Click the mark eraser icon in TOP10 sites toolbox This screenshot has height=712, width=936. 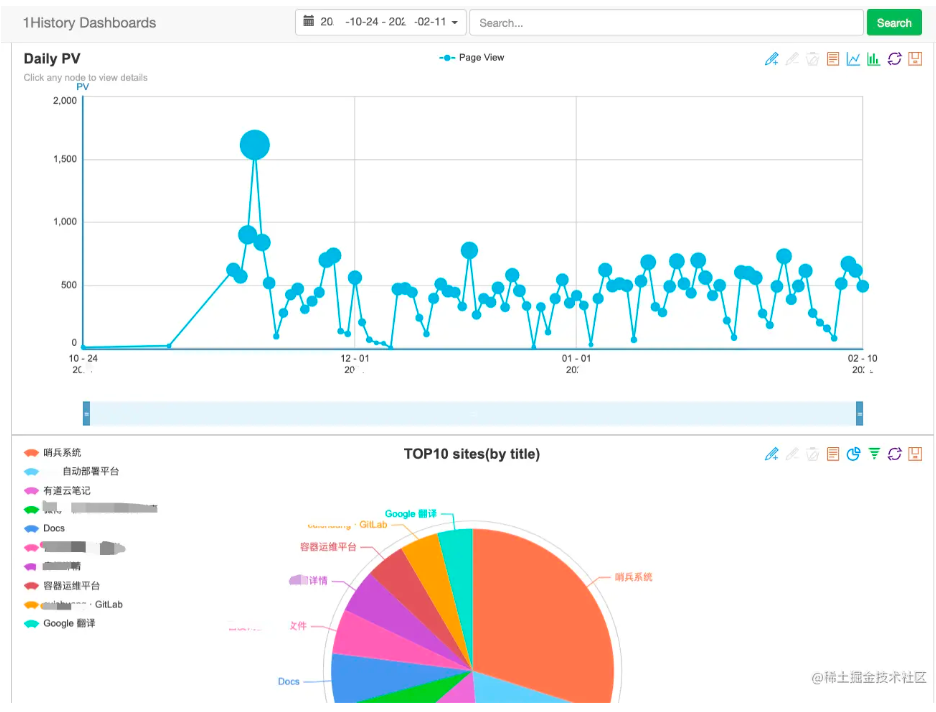[792, 454]
